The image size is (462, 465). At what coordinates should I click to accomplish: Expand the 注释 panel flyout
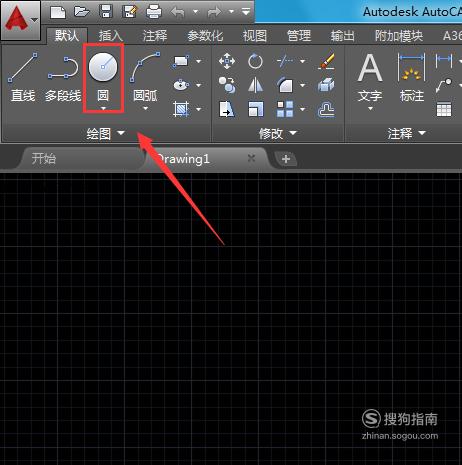pyautogui.click(x=406, y=133)
